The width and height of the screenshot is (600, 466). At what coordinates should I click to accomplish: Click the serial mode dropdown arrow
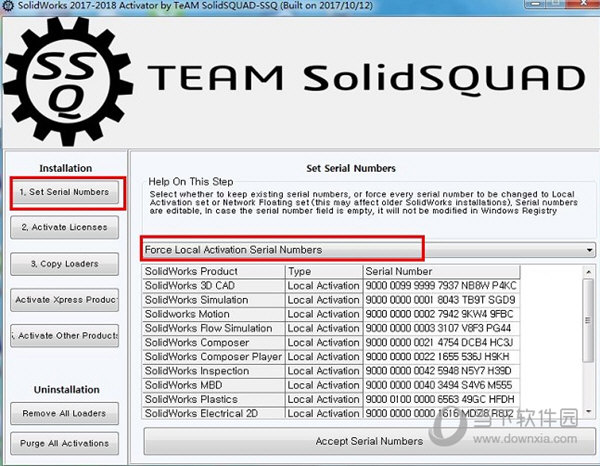coord(589,250)
